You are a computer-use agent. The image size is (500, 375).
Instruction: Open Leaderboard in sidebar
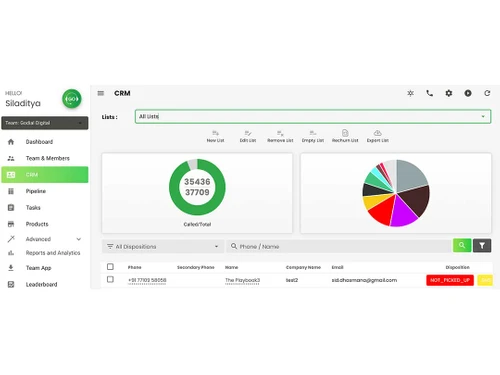(45, 284)
